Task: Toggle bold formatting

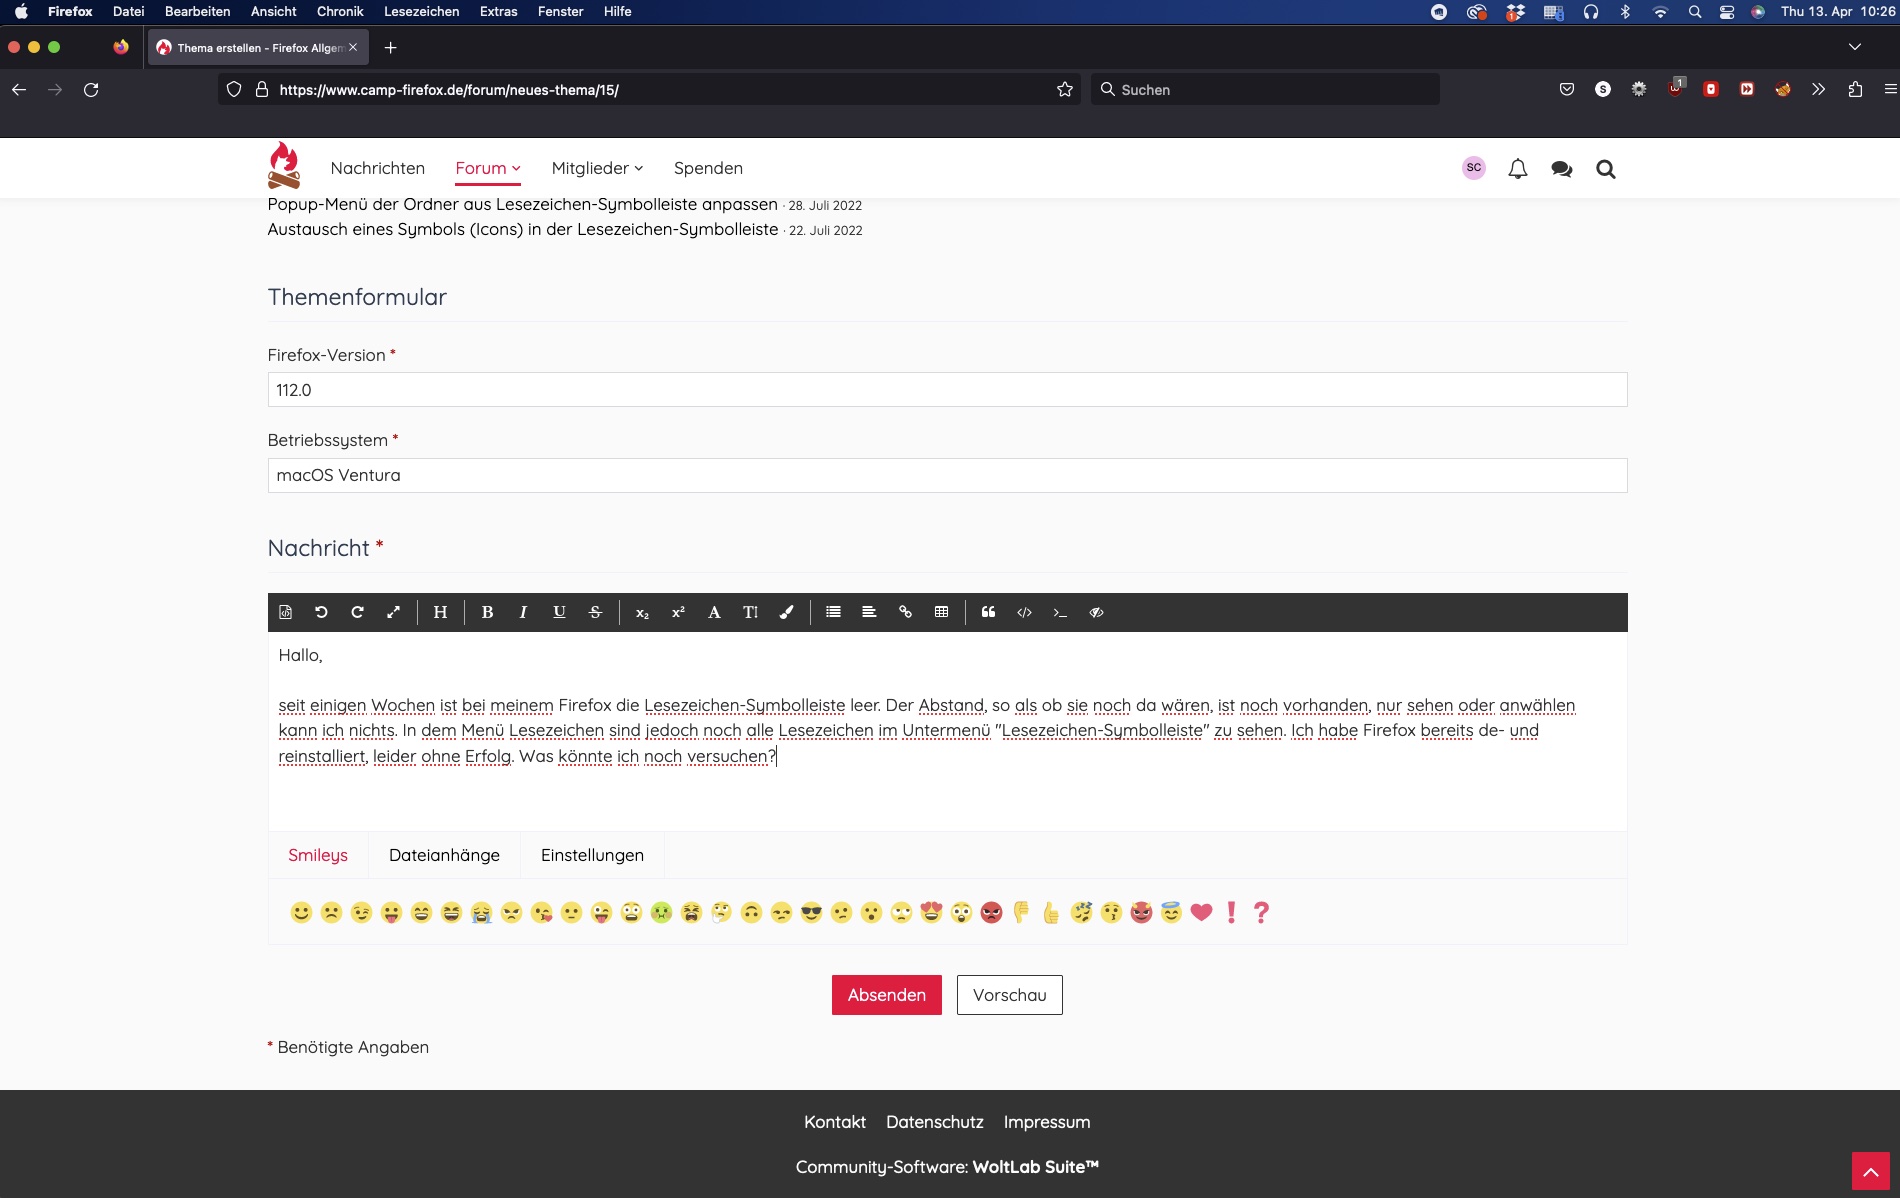Action: tap(487, 612)
